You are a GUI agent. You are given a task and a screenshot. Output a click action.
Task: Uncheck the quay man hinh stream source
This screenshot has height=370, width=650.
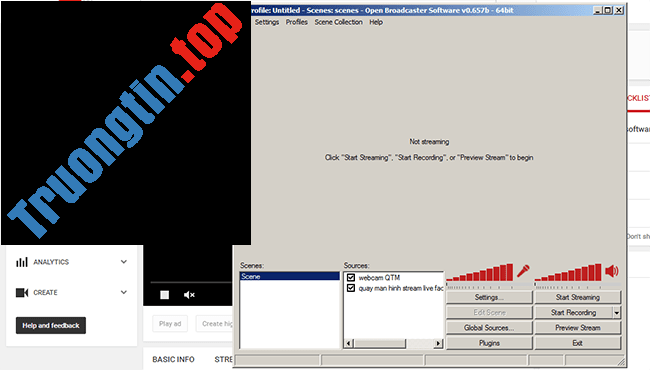pos(351,288)
